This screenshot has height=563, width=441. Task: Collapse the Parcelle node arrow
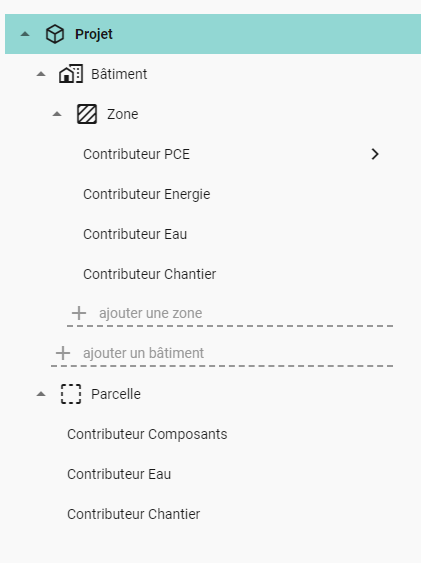click(41, 394)
